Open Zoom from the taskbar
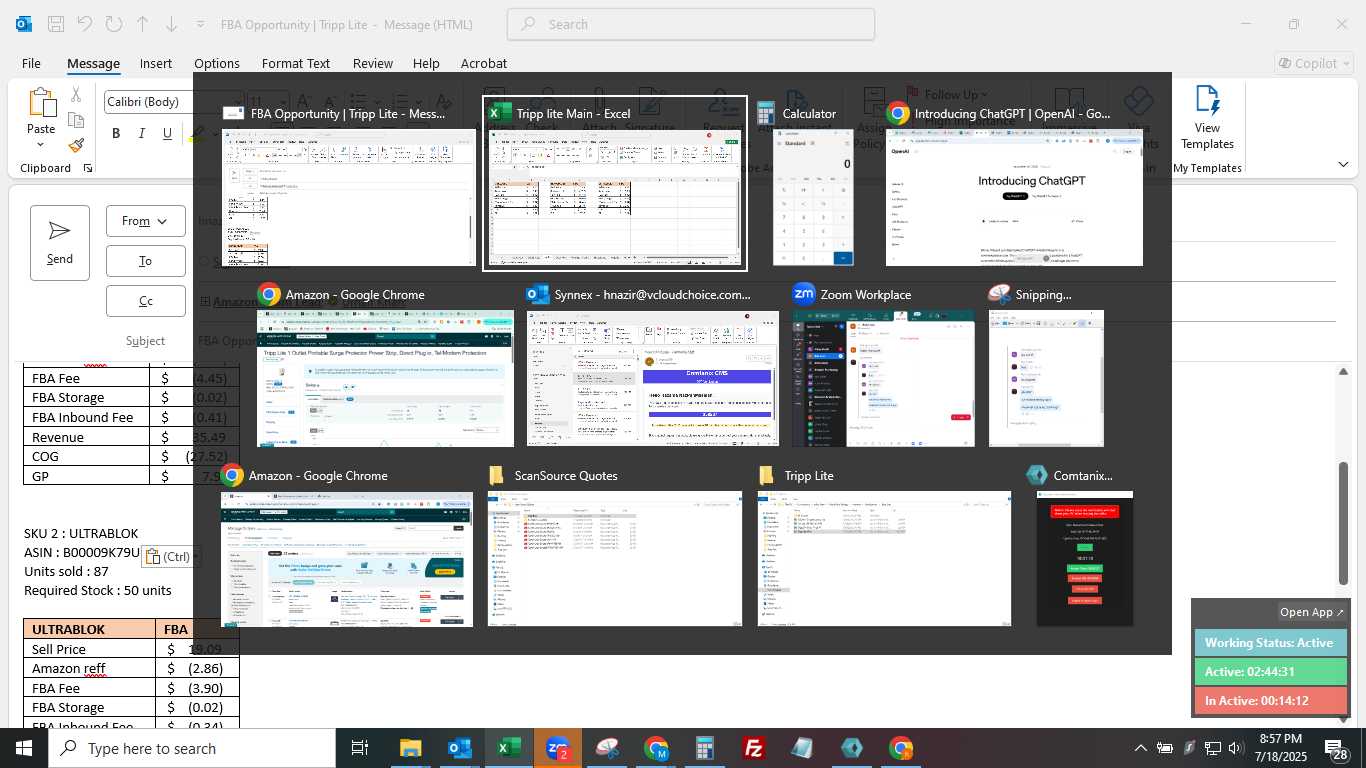Viewport: 1366px width, 768px height. (557, 748)
